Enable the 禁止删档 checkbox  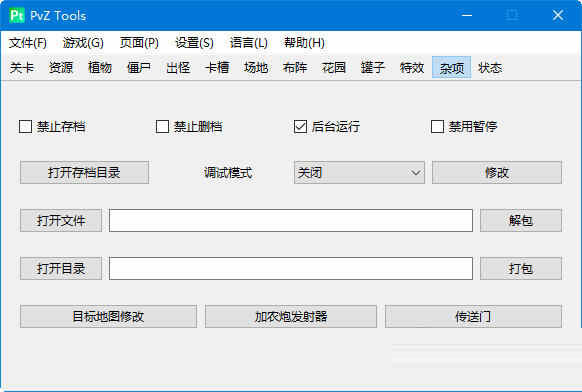[162, 127]
